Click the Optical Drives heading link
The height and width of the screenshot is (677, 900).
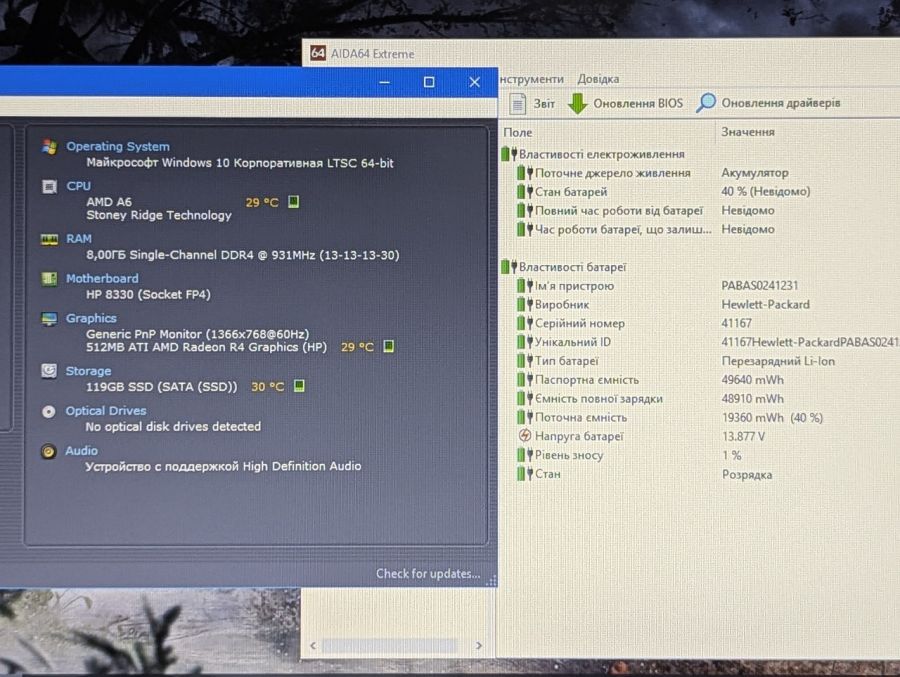[x=106, y=411]
